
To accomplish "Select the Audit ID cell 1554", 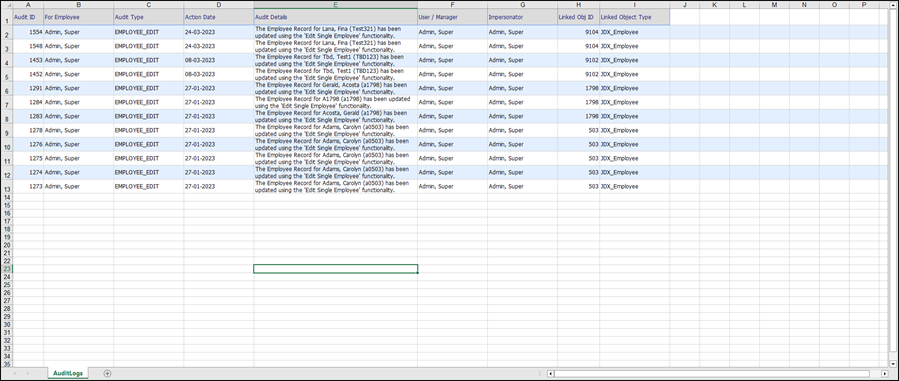I will [x=28, y=32].
